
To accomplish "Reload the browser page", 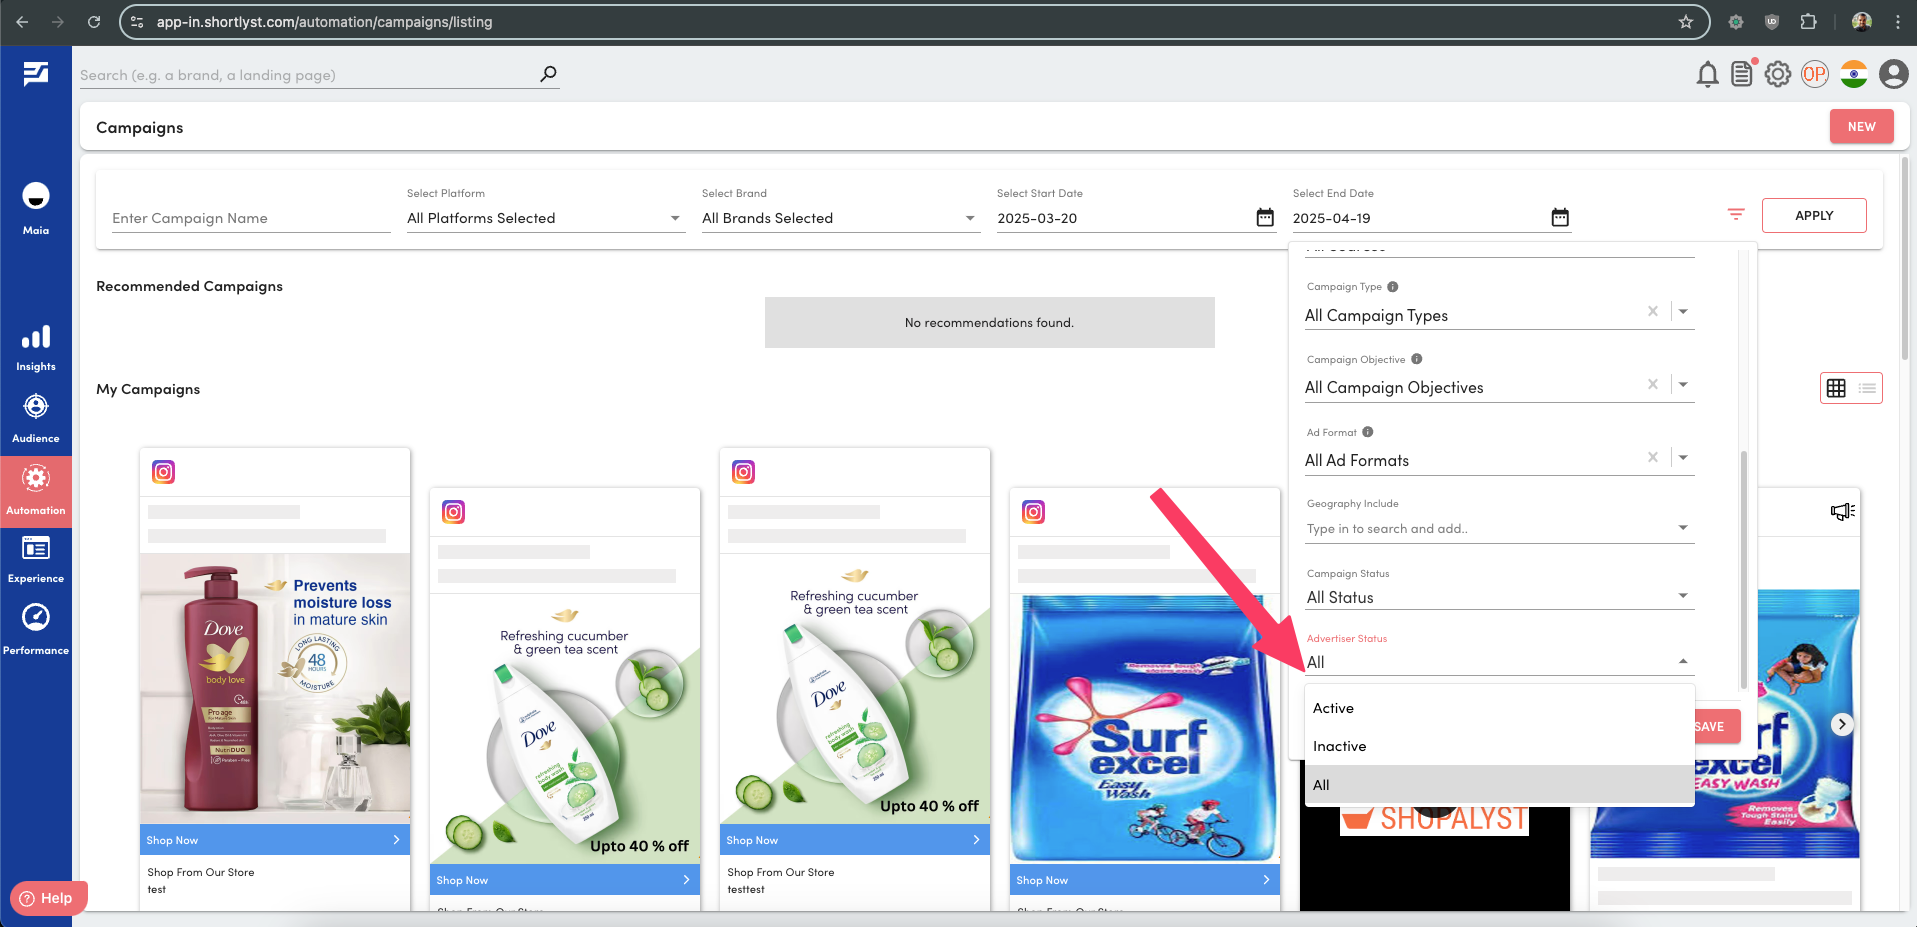I will click(94, 22).
